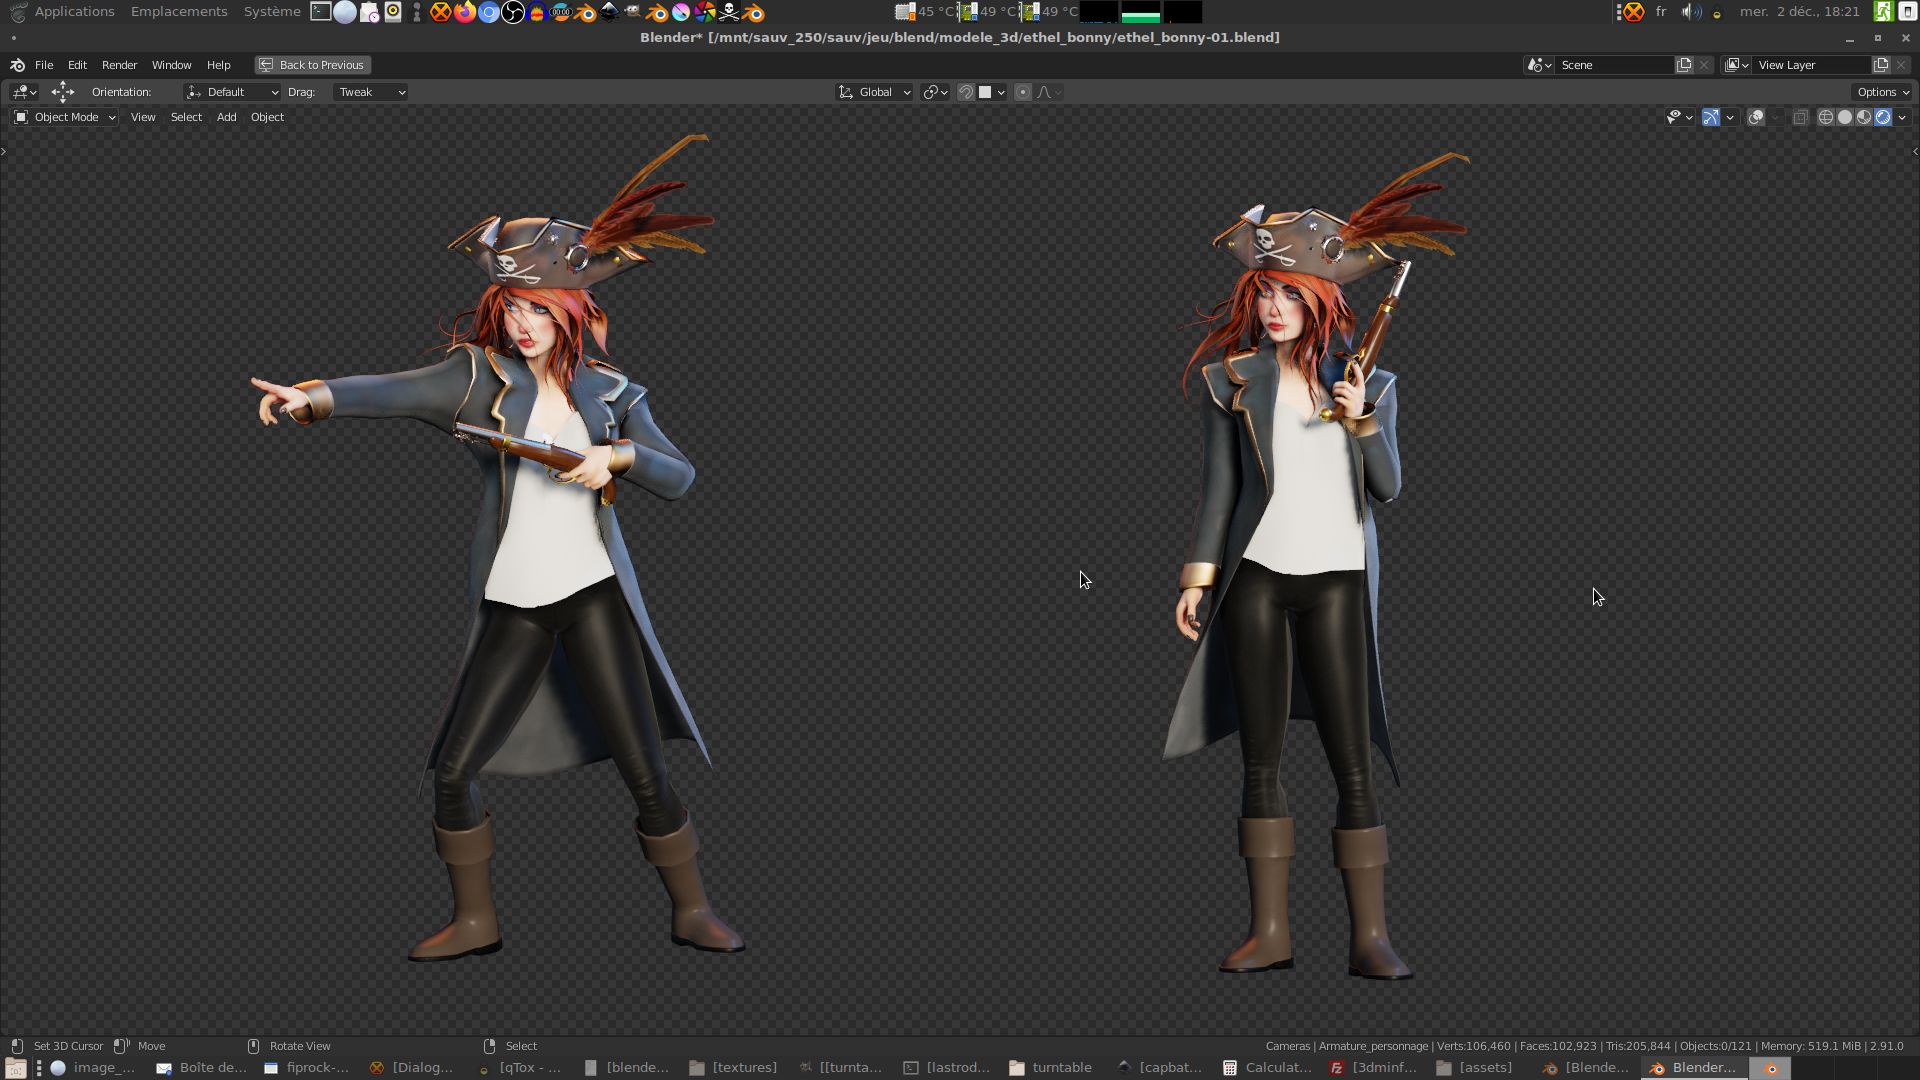Screen dimensions: 1920x1080
Task: Select material preview shading mode
Action: (1864, 117)
